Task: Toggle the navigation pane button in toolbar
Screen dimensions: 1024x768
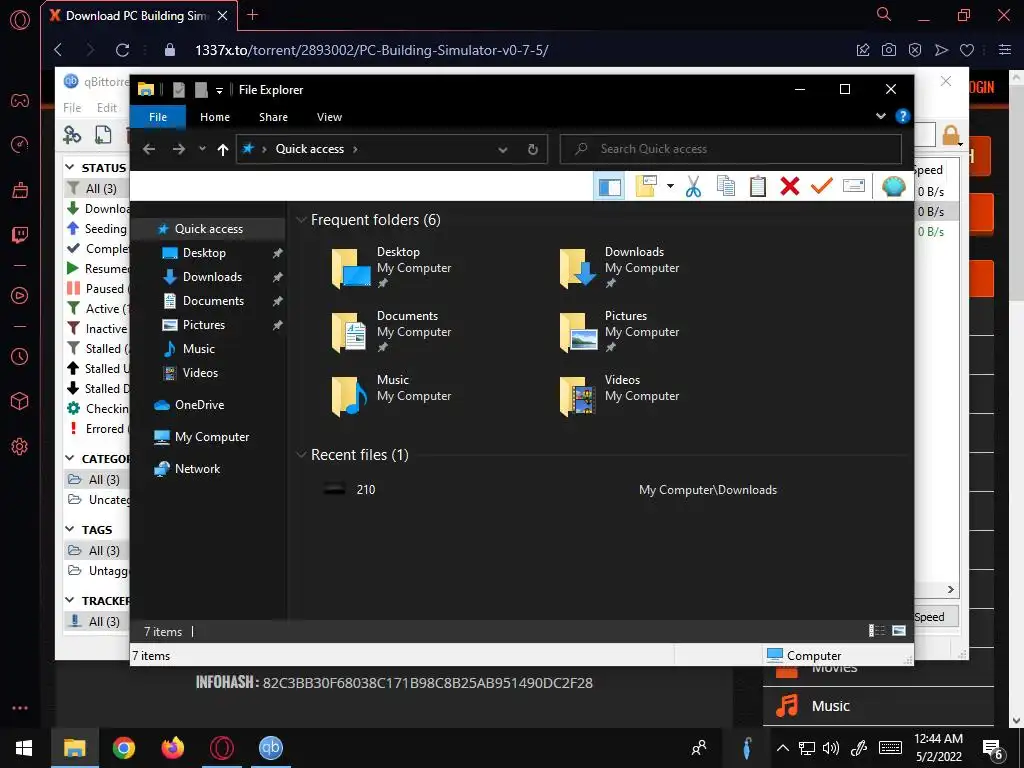Action: pos(609,187)
